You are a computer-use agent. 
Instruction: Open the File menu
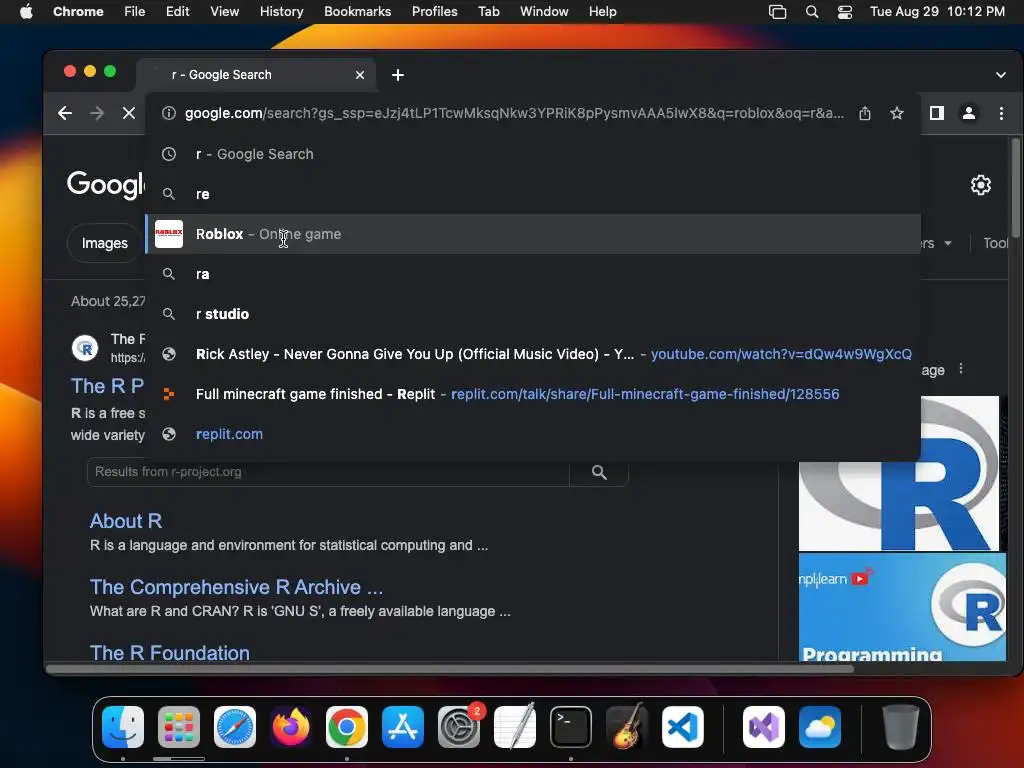coord(135,11)
